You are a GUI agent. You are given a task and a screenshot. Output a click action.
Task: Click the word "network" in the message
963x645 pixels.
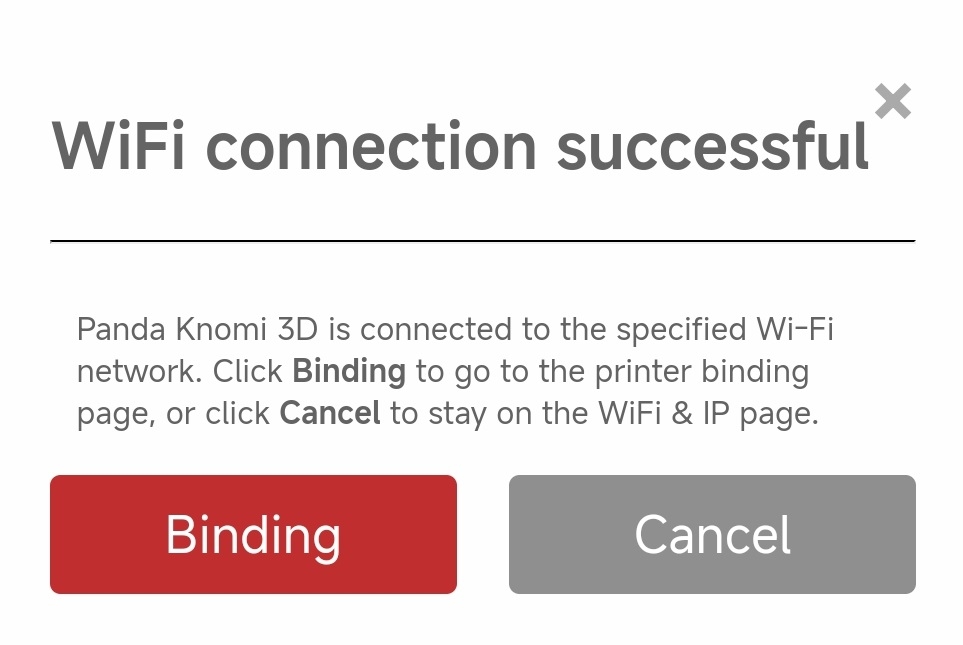[140, 372]
